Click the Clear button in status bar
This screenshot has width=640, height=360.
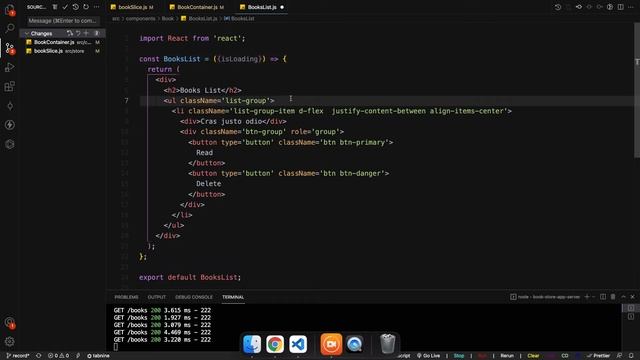click(533, 356)
